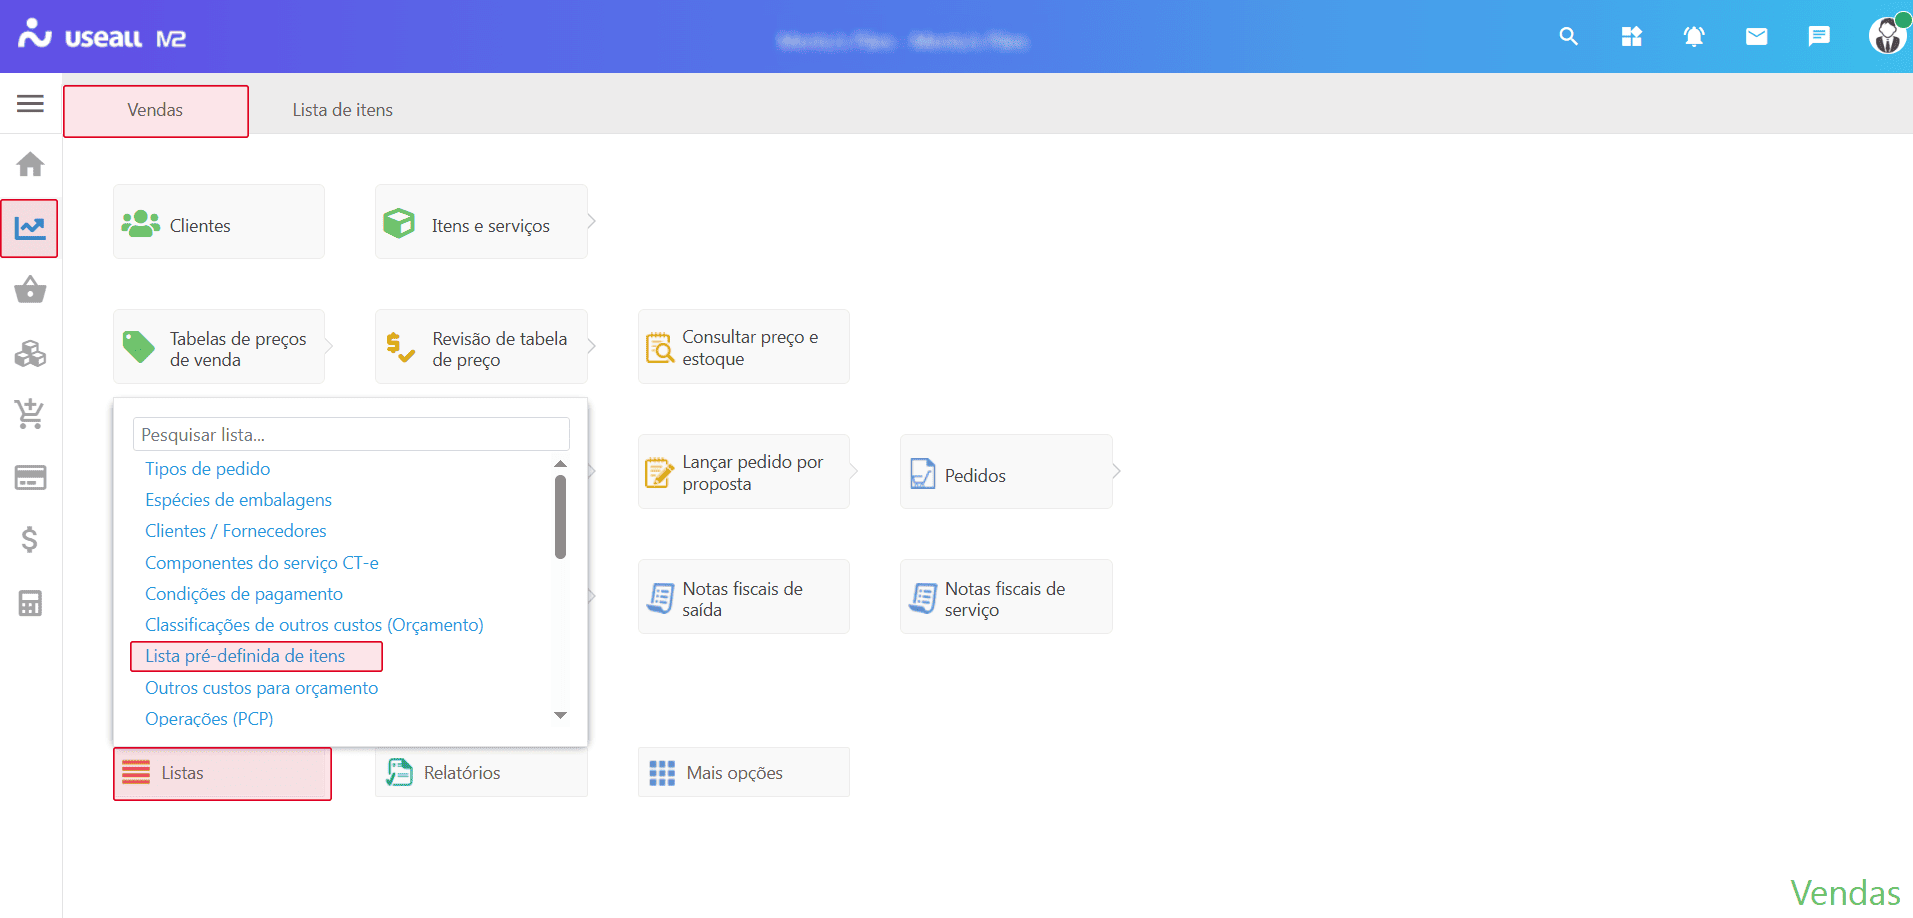Open the mail envelope icon

[1756, 37]
